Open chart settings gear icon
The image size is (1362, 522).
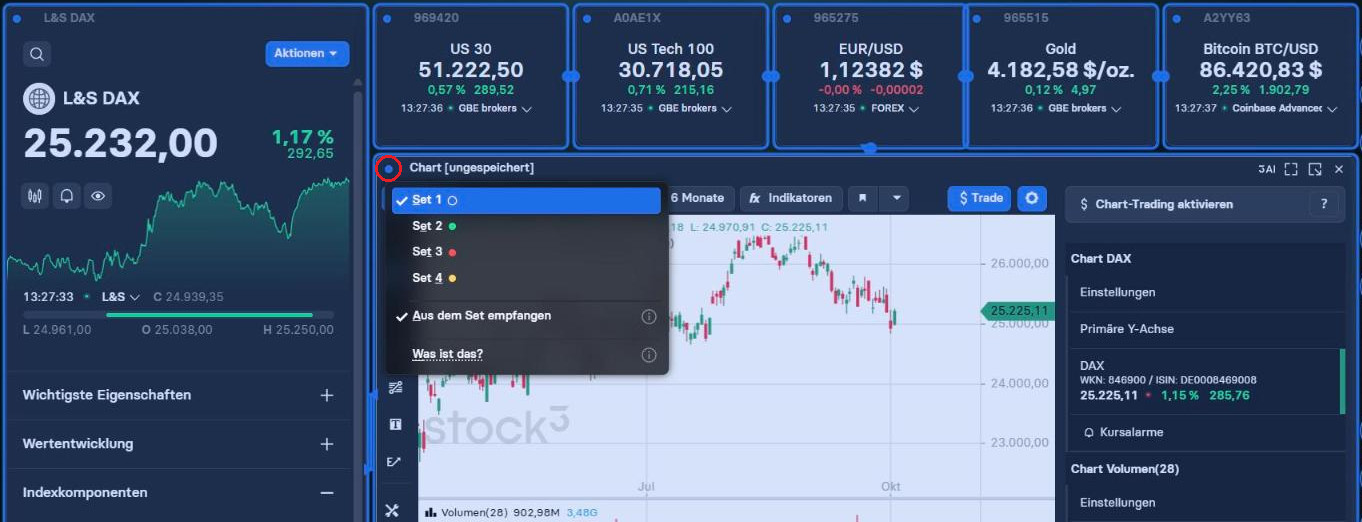pos(1031,198)
